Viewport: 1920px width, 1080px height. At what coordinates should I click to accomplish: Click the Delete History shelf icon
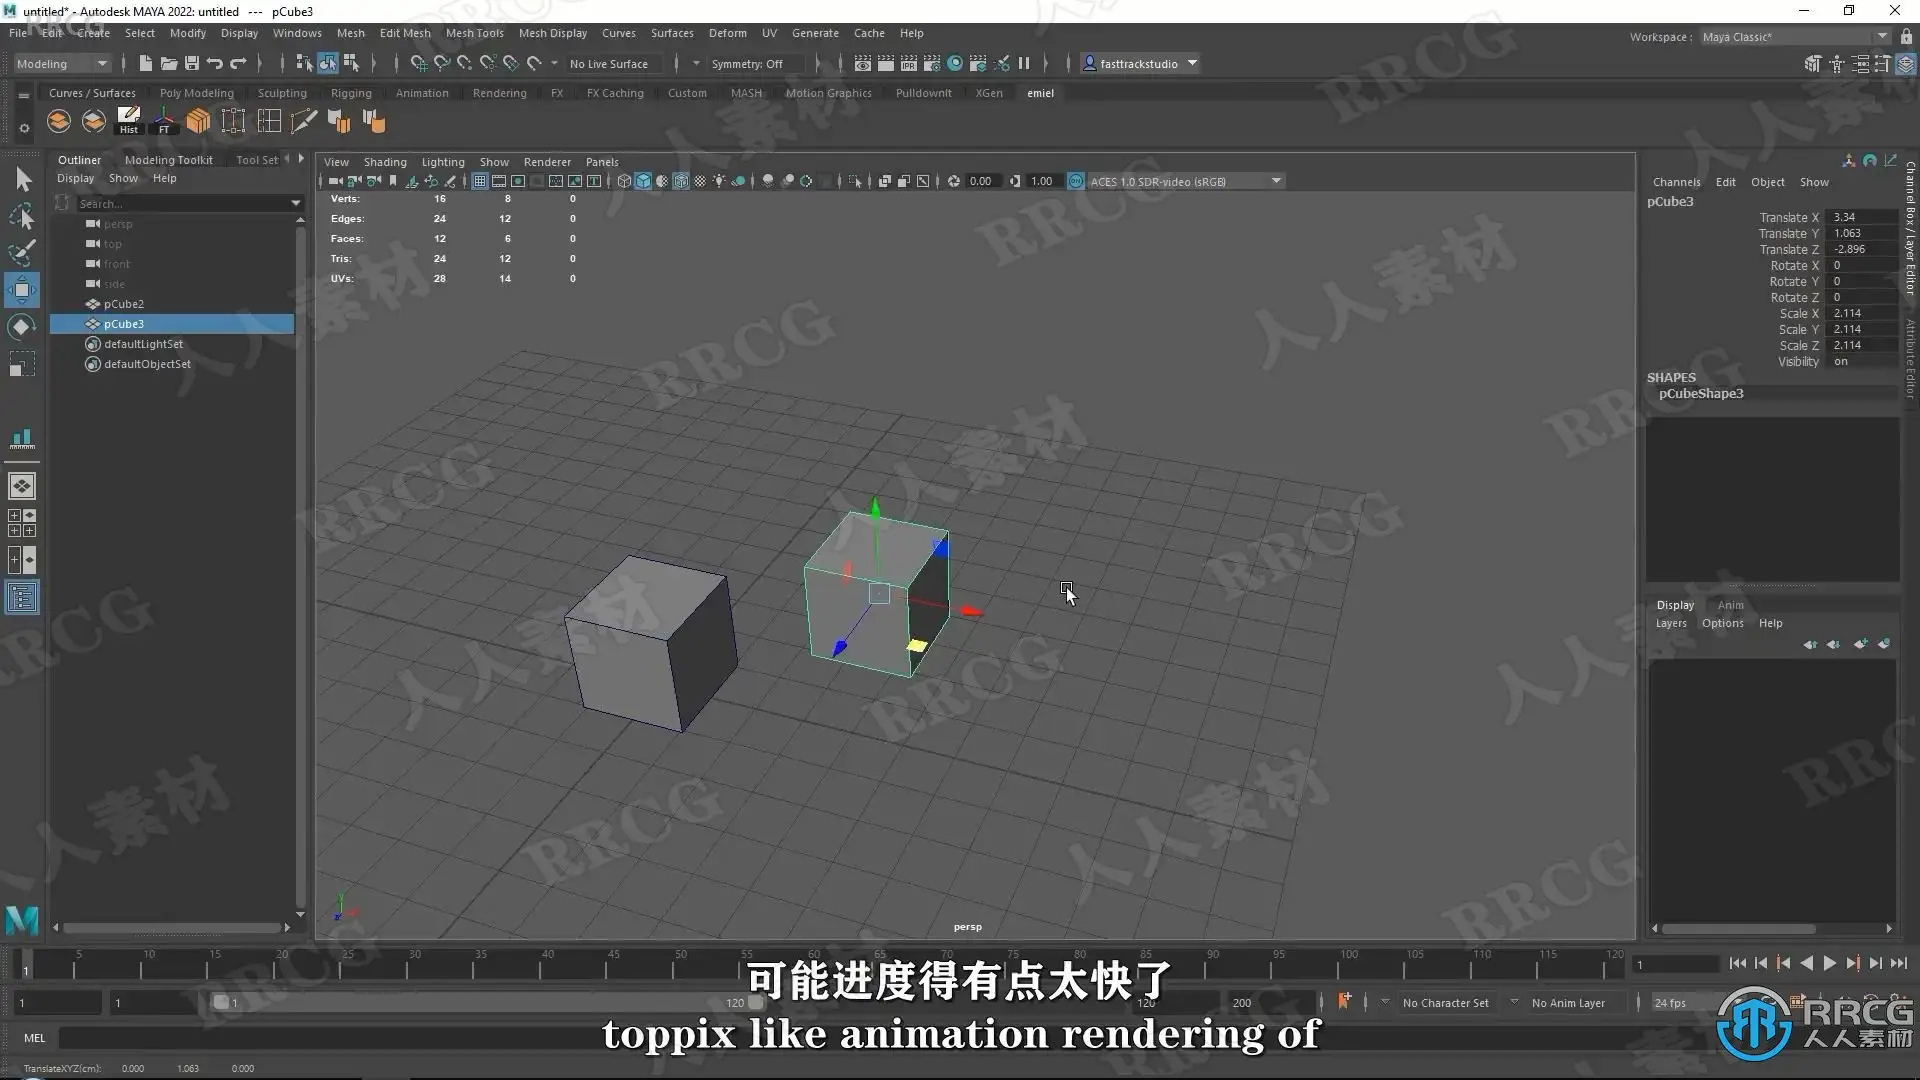coord(129,121)
